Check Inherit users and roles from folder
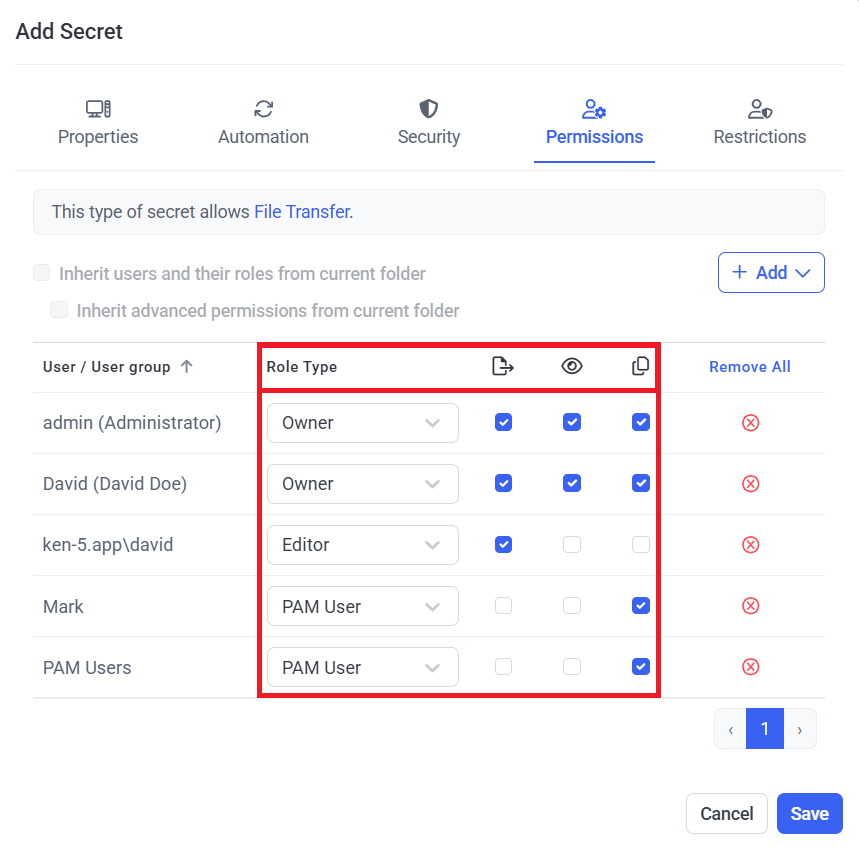Viewport: 859px width, 847px height. pos(42,273)
